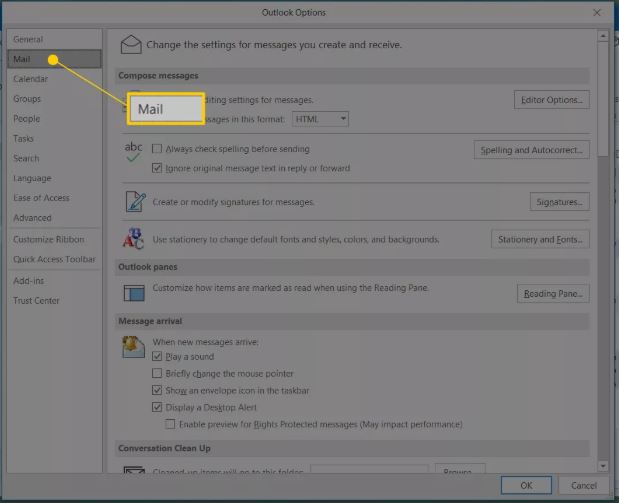Click the reading pane layout icon
Image resolution: width=619 pixels, height=503 pixels.
[x=134, y=293]
